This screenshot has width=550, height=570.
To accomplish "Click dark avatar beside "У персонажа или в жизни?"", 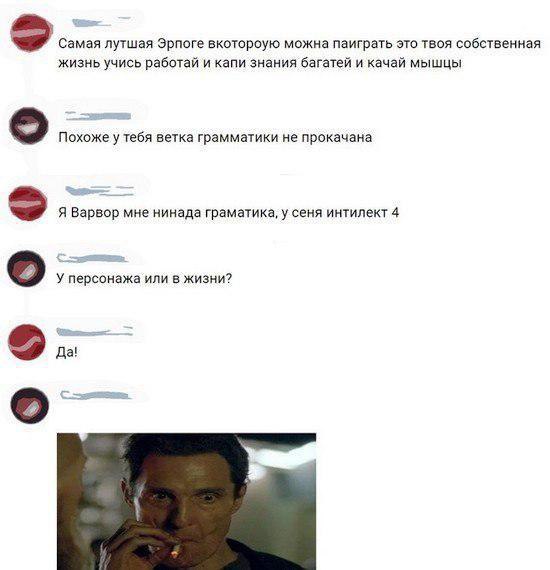I will coord(27,269).
